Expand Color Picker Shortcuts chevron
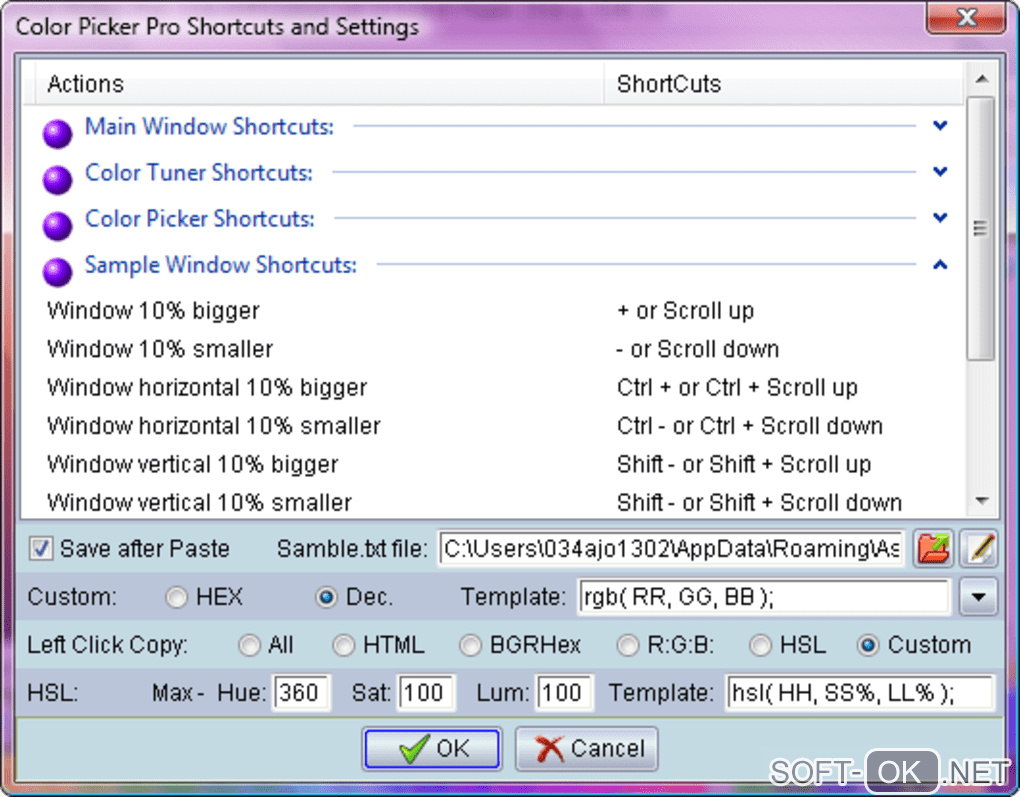 940,218
